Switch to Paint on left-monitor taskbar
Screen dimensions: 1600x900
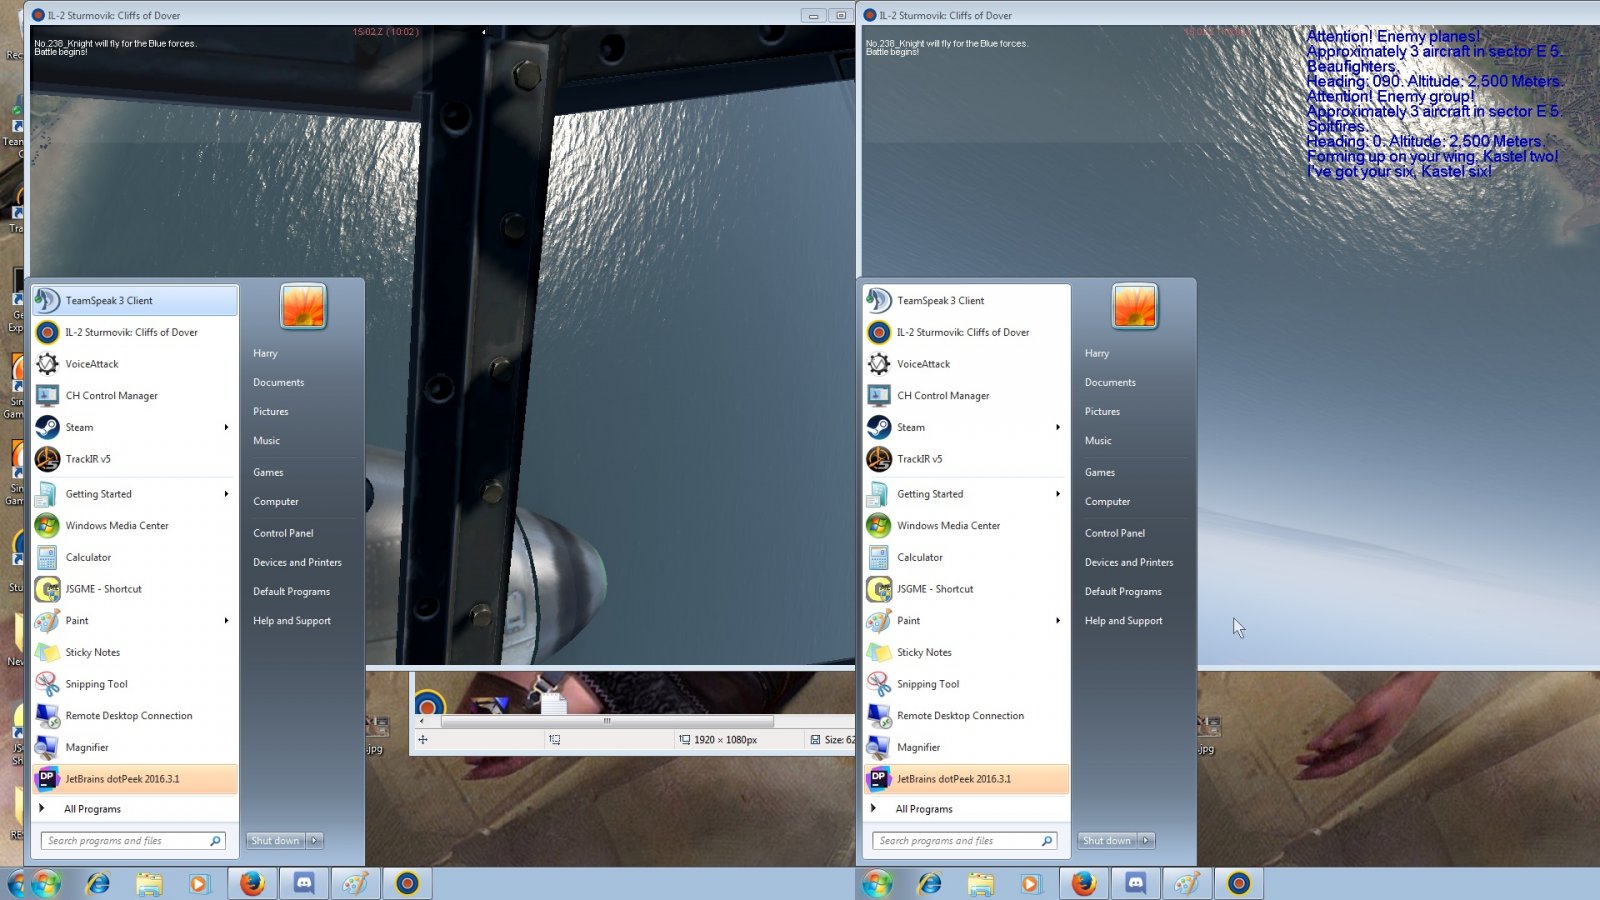(356, 883)
